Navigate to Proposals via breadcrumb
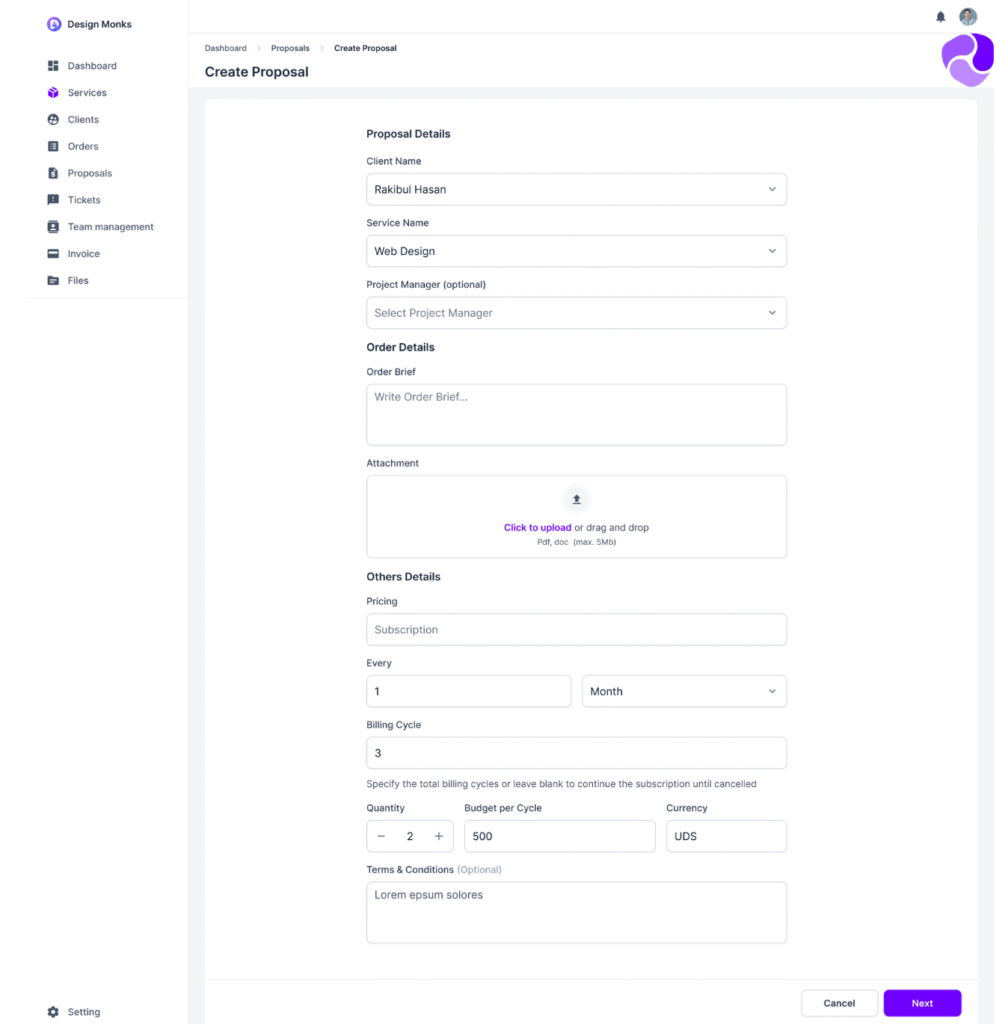The width and height of the screenshot is (996, 1024). (290, 47)
